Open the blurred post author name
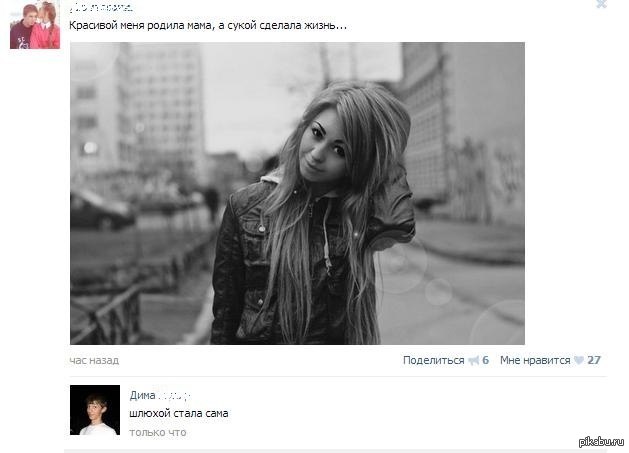The width and height of the screenshot is (629, 453). tap(101, 7)
